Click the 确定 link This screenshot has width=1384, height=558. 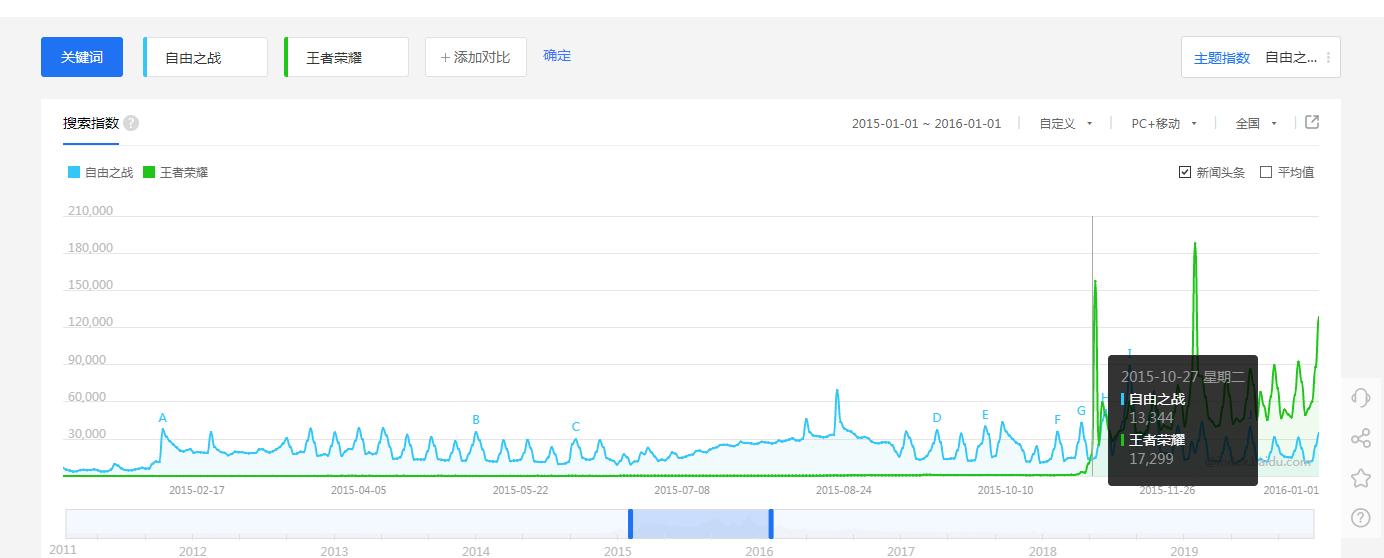(557, 56)
